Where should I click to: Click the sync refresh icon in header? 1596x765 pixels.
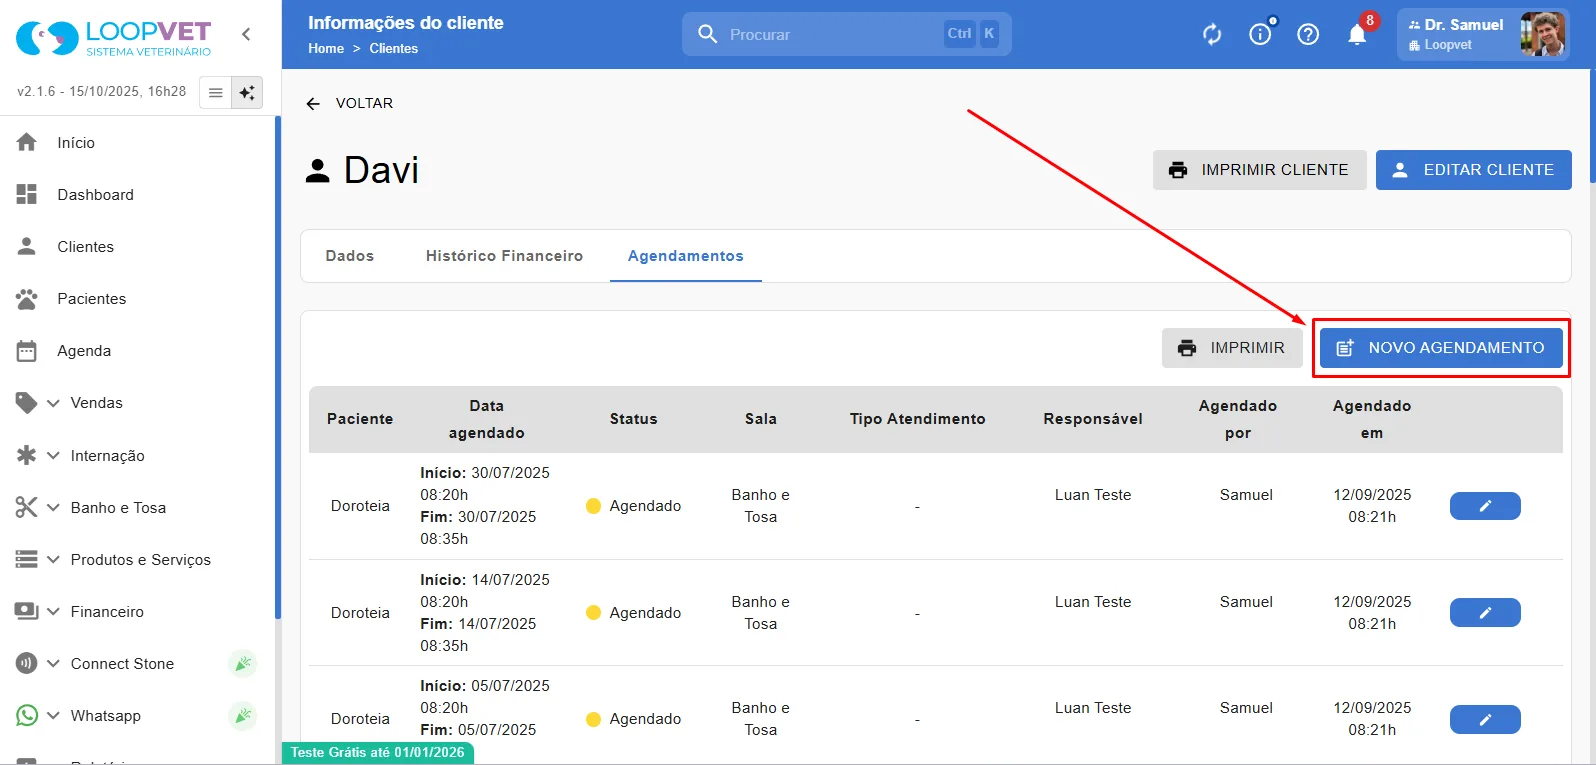1212,35
